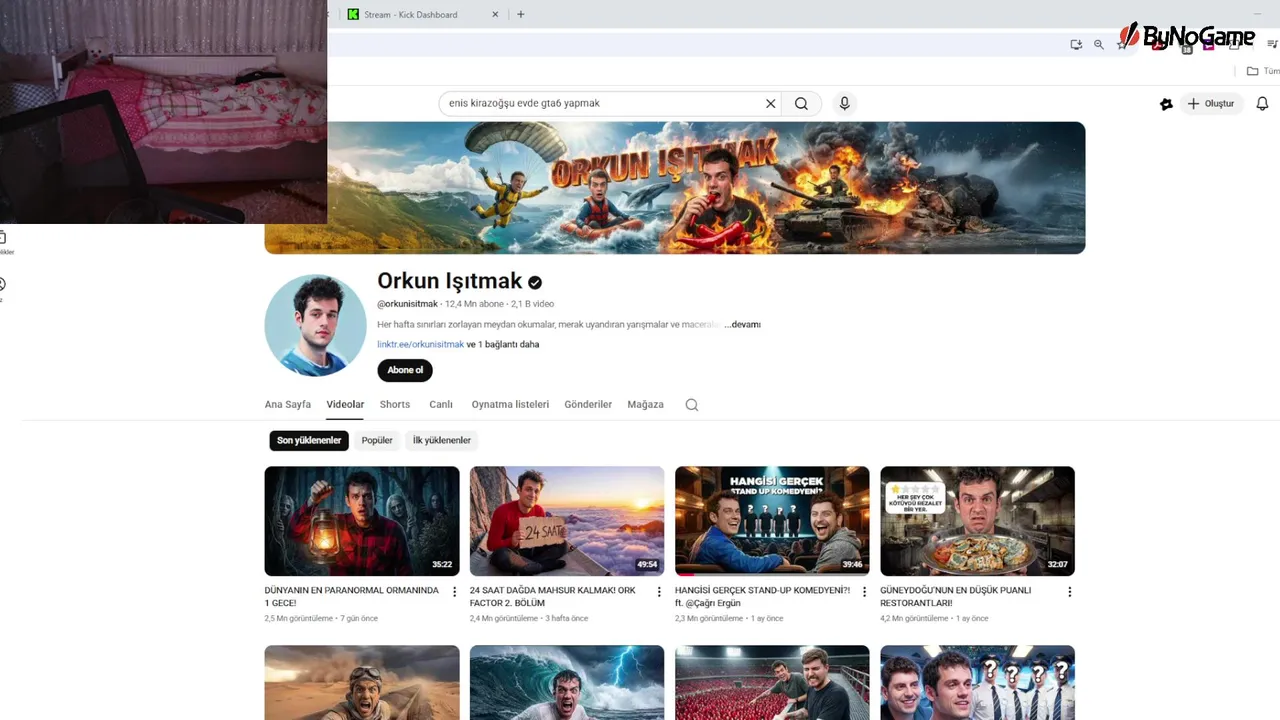The height and width of the screenshot is (720, 1280).
Task: Expand channel description with ...devamı
Action: (x=743, y=324)
